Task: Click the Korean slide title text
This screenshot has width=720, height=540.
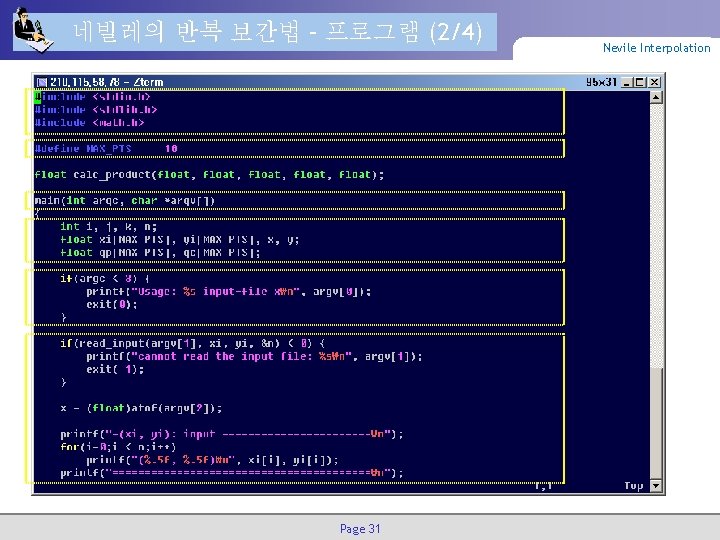Action: click(x=278, y=32)
